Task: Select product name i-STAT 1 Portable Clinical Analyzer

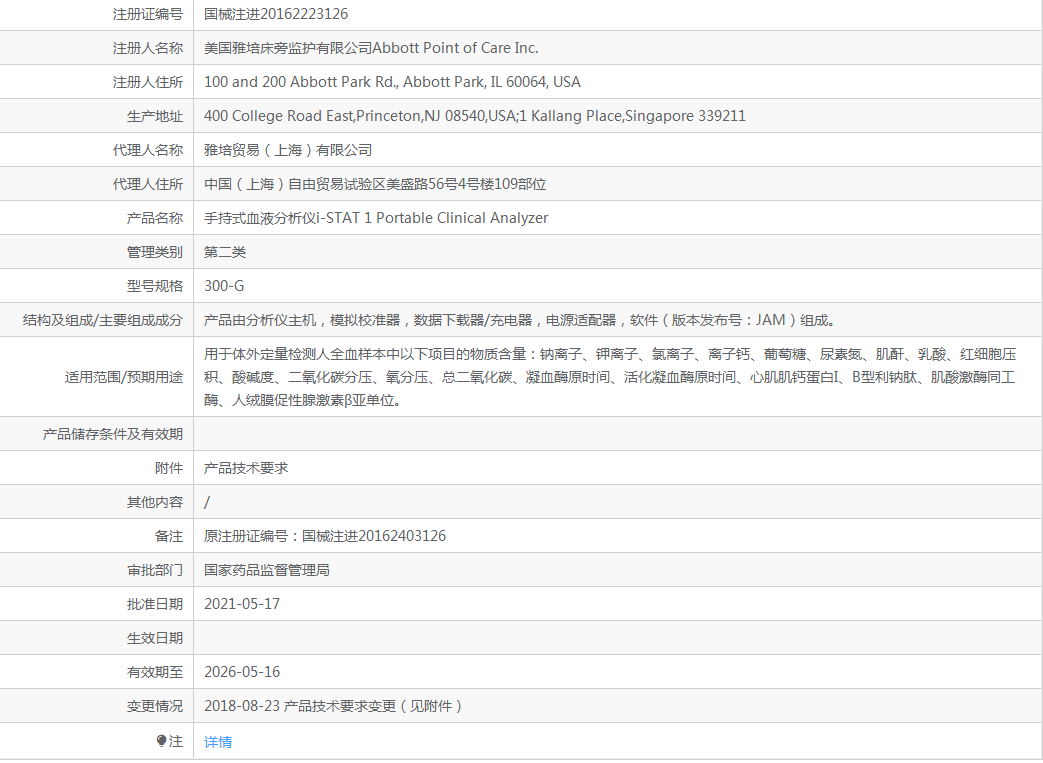Action: 432,218
